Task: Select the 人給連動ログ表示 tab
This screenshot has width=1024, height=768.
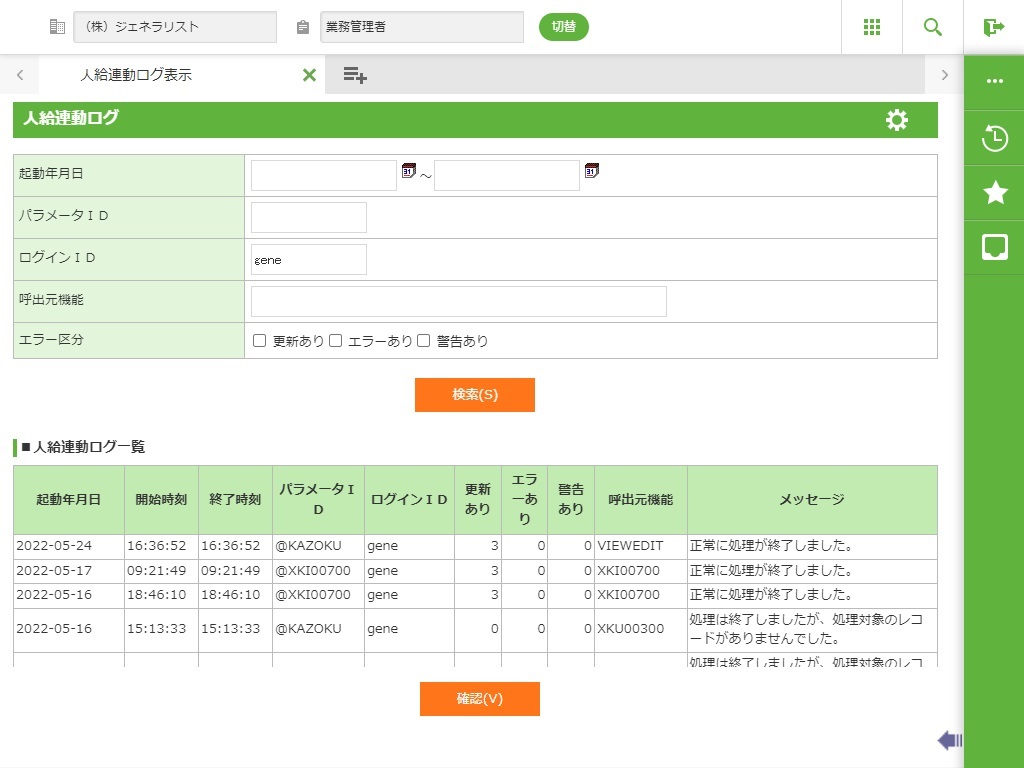Action: click(x=136, y=75)
